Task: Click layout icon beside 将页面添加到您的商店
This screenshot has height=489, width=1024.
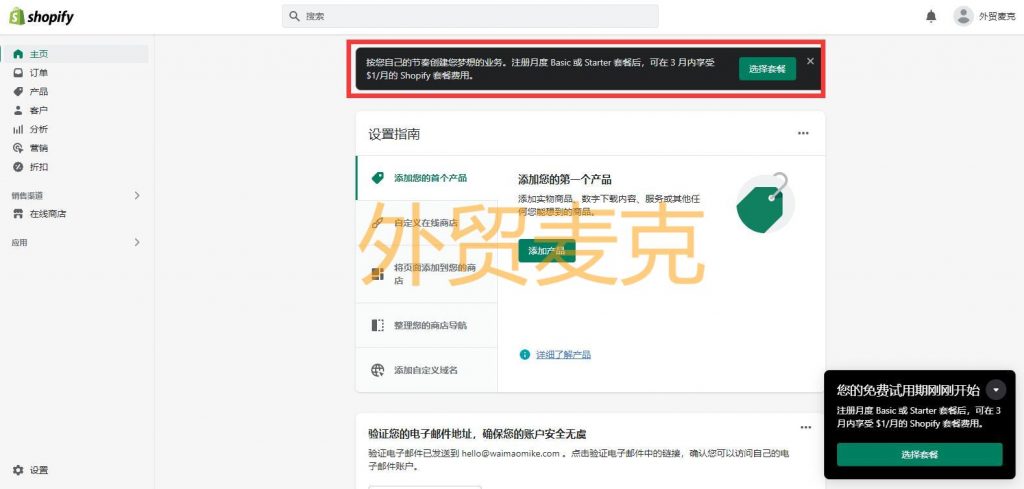Action: click(377, 274)
